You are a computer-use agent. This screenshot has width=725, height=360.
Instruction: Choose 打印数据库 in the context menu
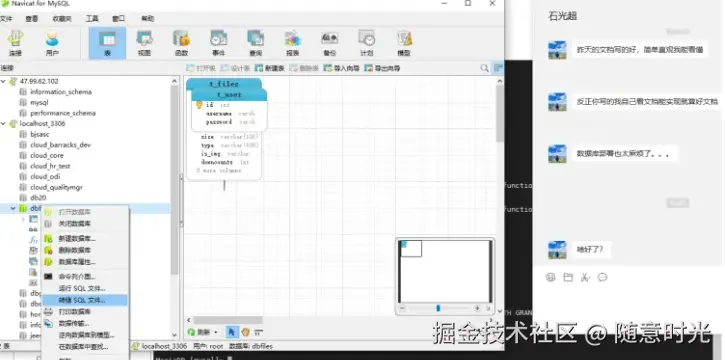pyautogui.click(x=85, y=311)
